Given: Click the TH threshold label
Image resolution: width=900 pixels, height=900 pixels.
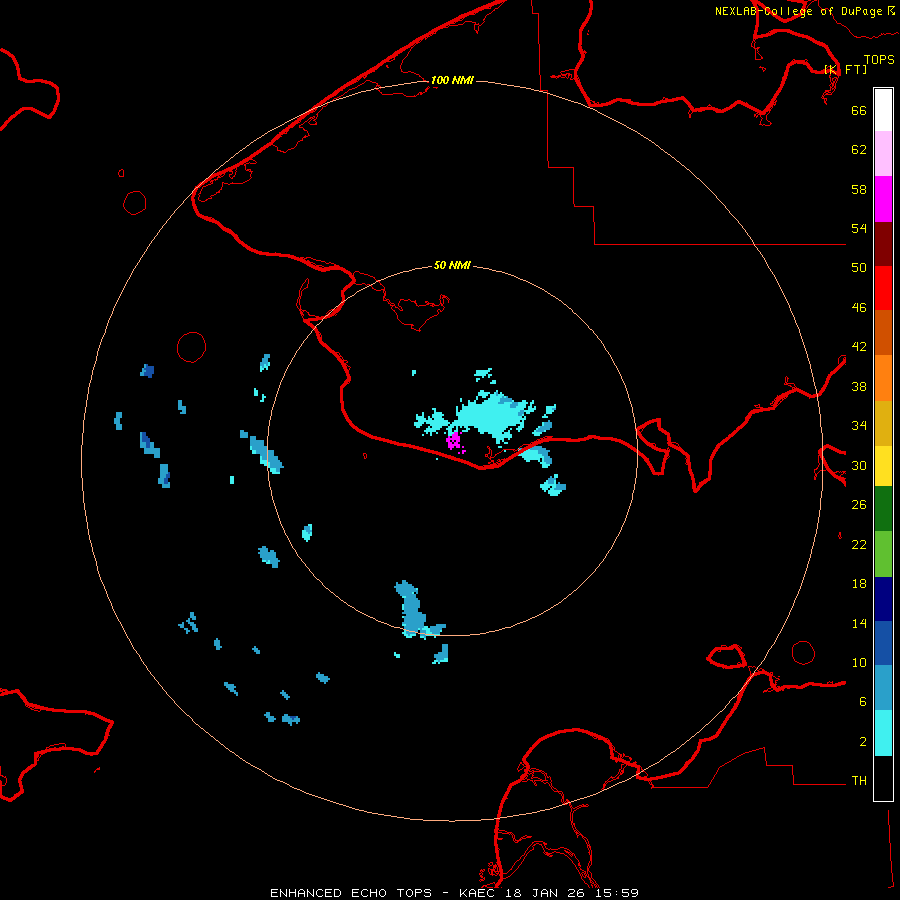Looking at the screenshot, I should (859, 781).
